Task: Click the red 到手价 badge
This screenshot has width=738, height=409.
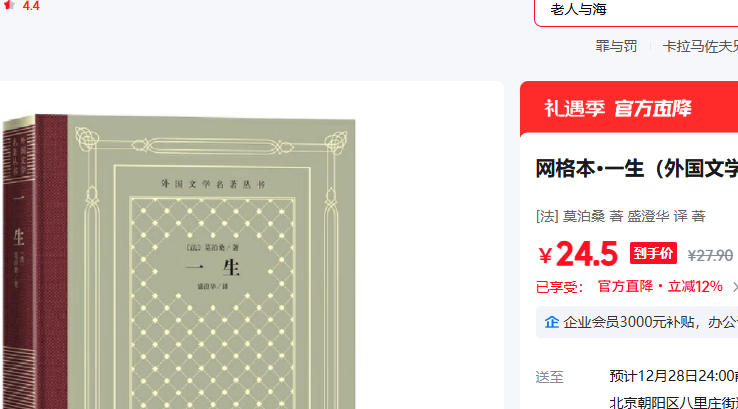Action: [653, 253]
